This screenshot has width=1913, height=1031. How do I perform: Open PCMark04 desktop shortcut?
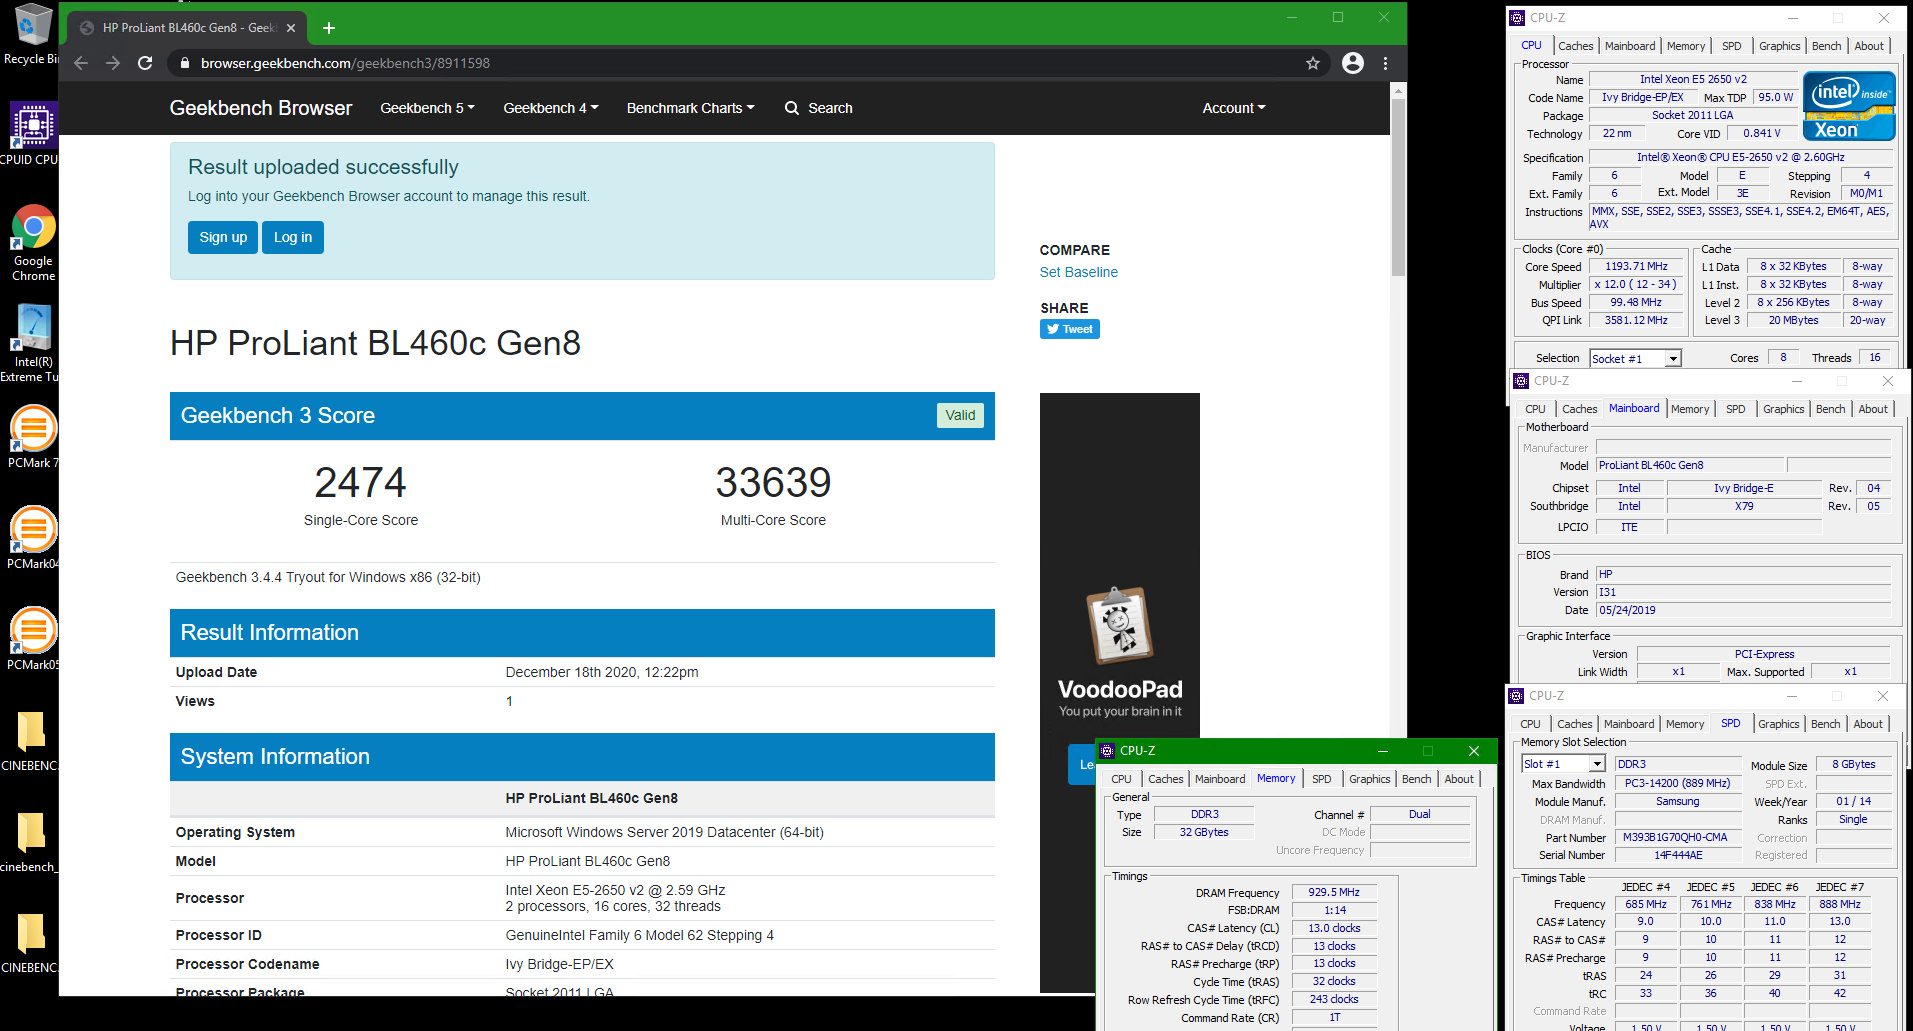pos(32,538)
